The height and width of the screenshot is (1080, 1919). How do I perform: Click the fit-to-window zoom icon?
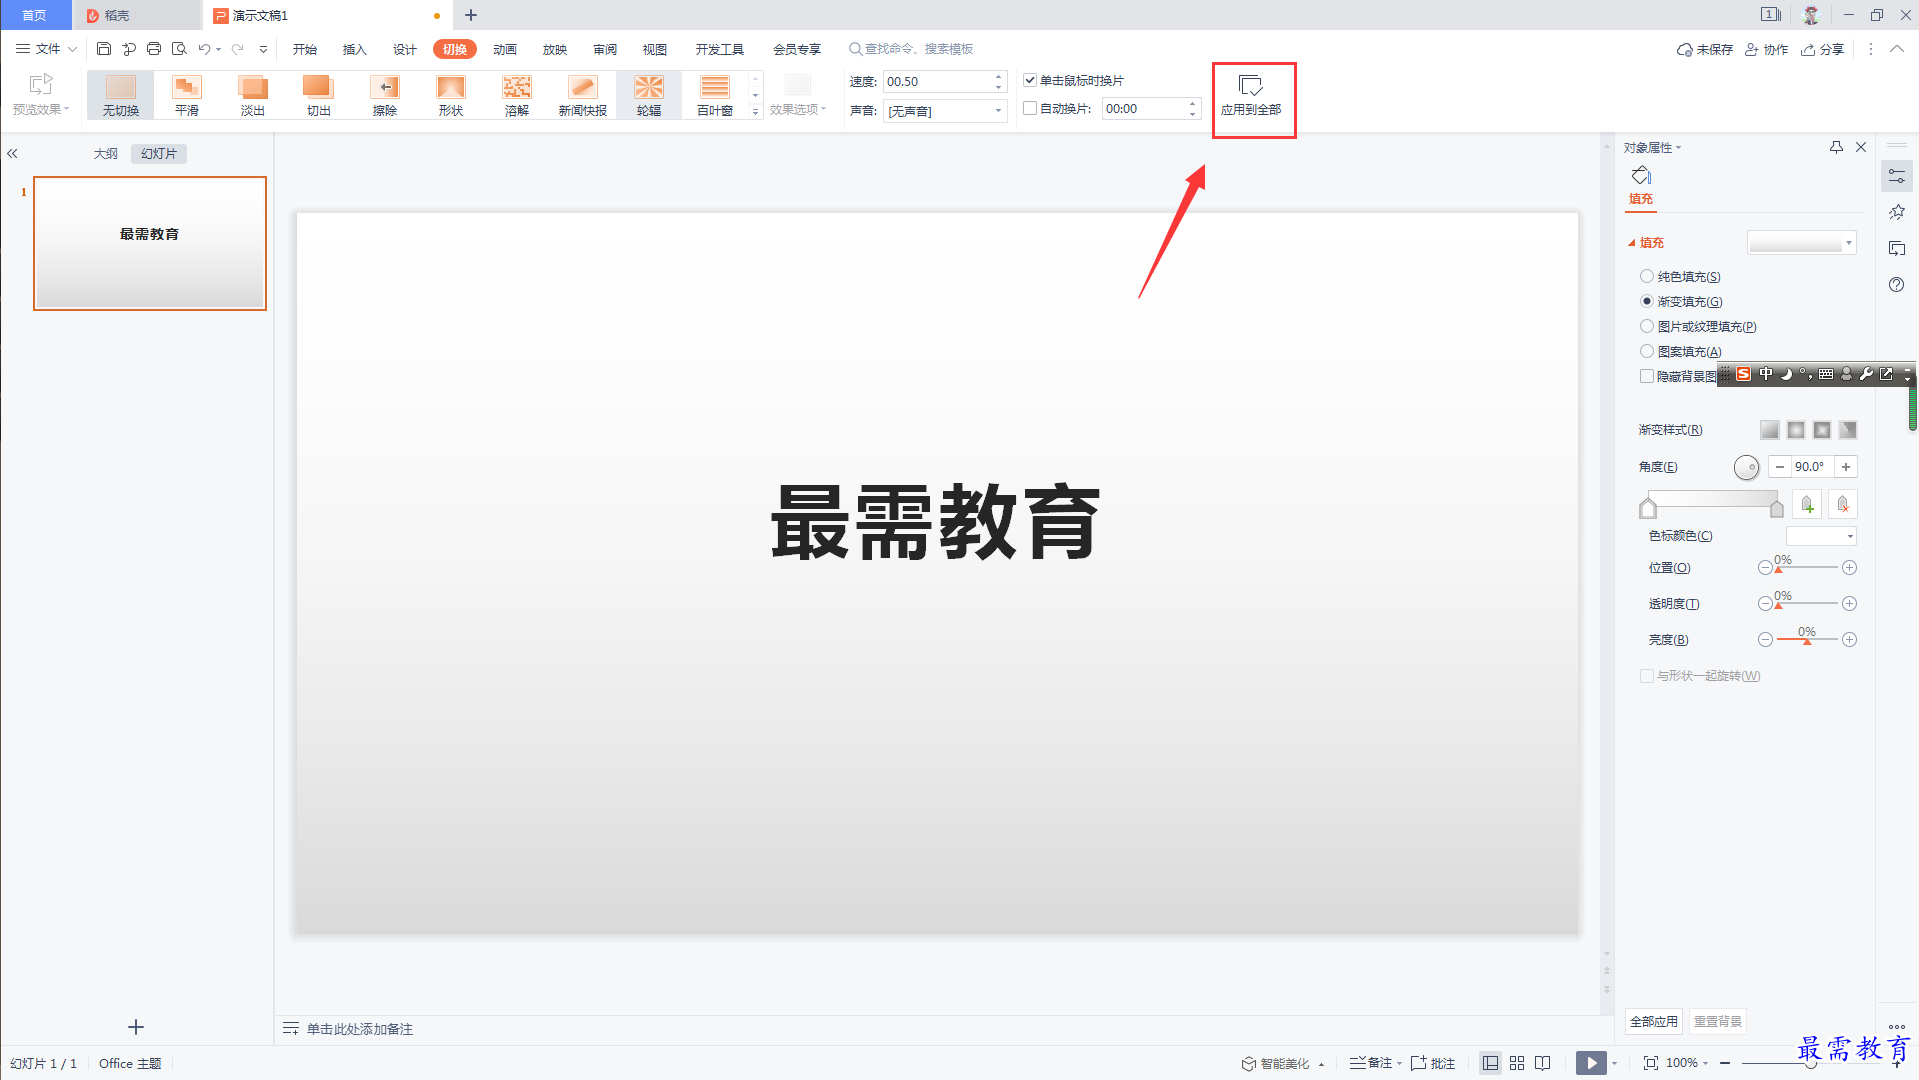[1651, 1063]
